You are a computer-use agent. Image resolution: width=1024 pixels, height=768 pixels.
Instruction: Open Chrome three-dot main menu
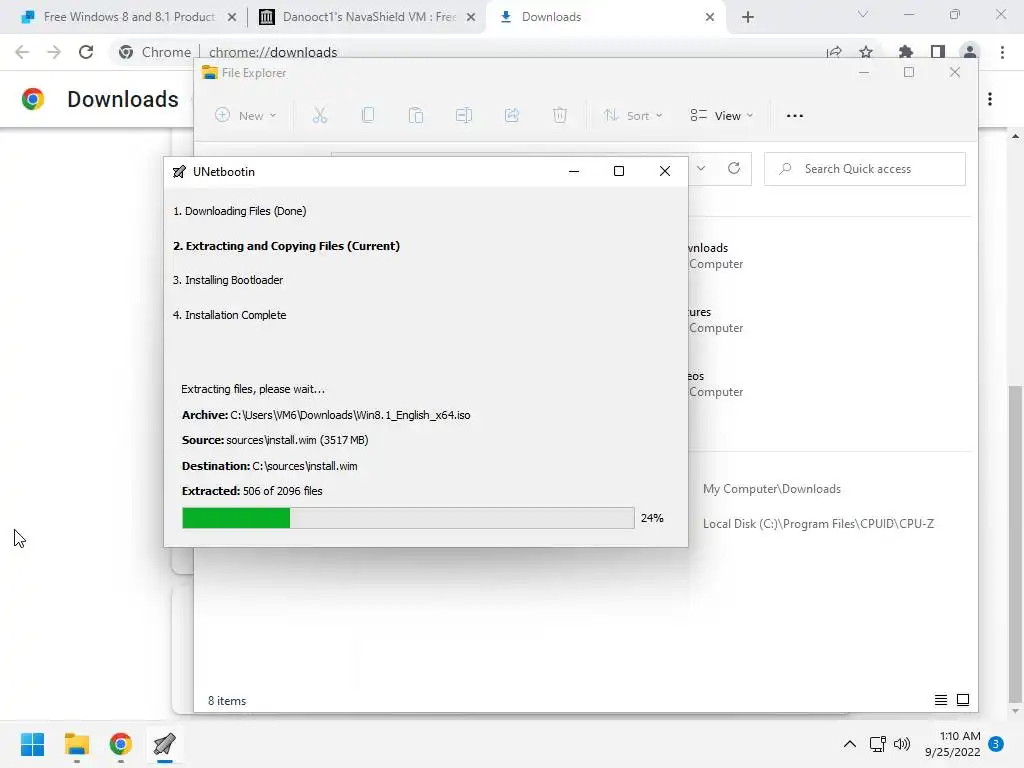[x=1002, y=52]
